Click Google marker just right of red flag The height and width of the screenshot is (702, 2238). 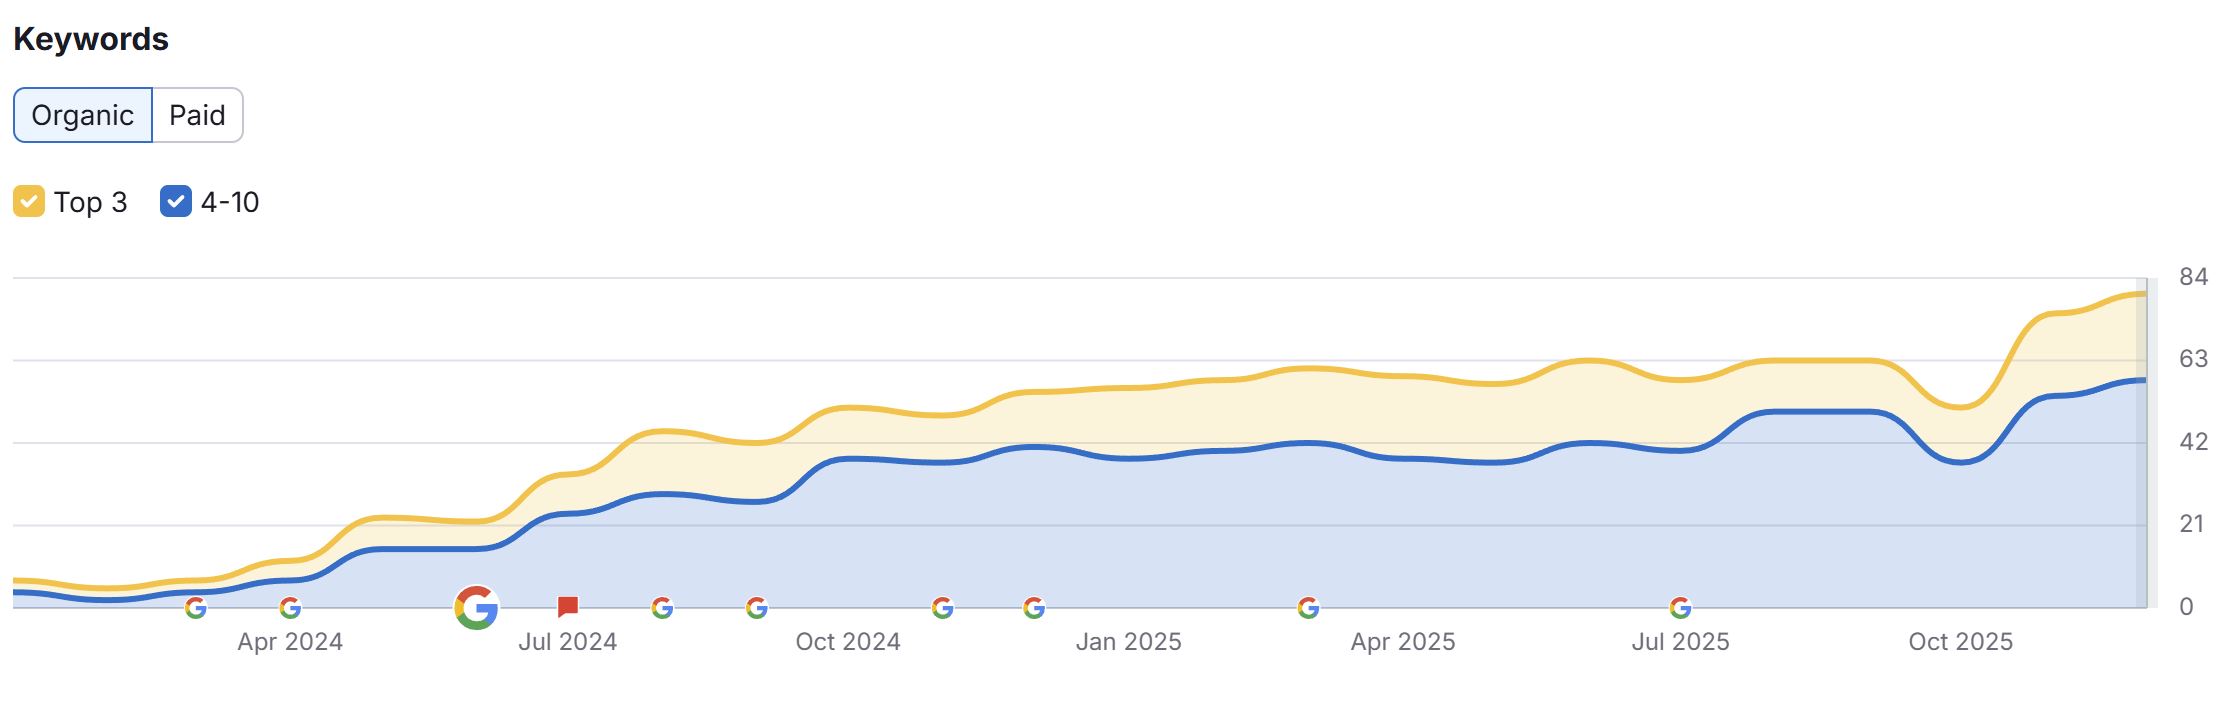coord(662,607)
